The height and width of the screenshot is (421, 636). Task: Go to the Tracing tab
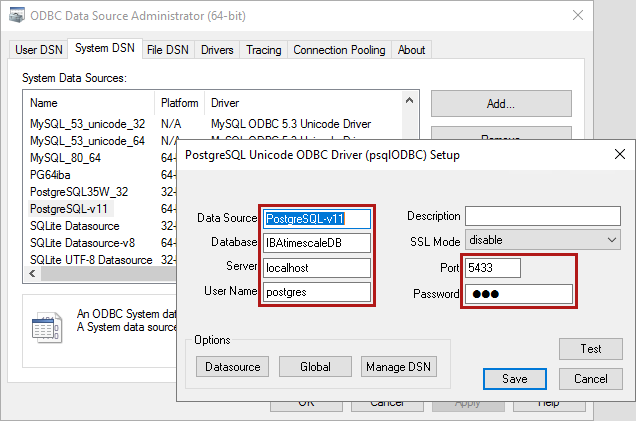pyautogui.click(x=264, y=50)
